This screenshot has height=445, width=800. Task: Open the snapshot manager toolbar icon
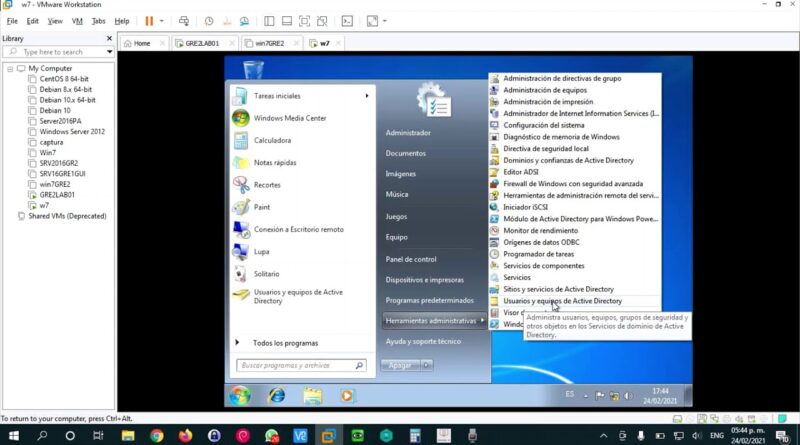coord(244,21)
